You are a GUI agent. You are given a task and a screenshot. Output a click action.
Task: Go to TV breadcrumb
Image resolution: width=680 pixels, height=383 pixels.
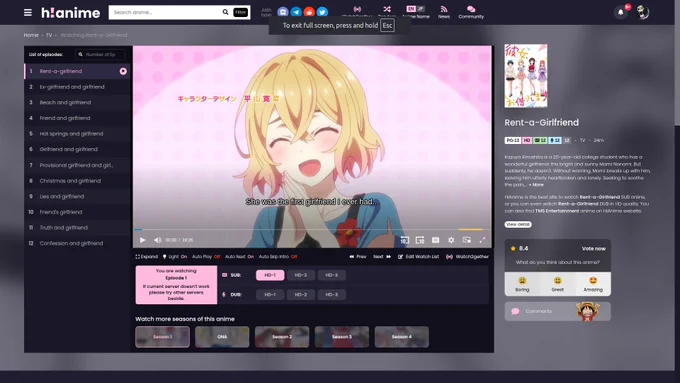click(x=49, y=35)
